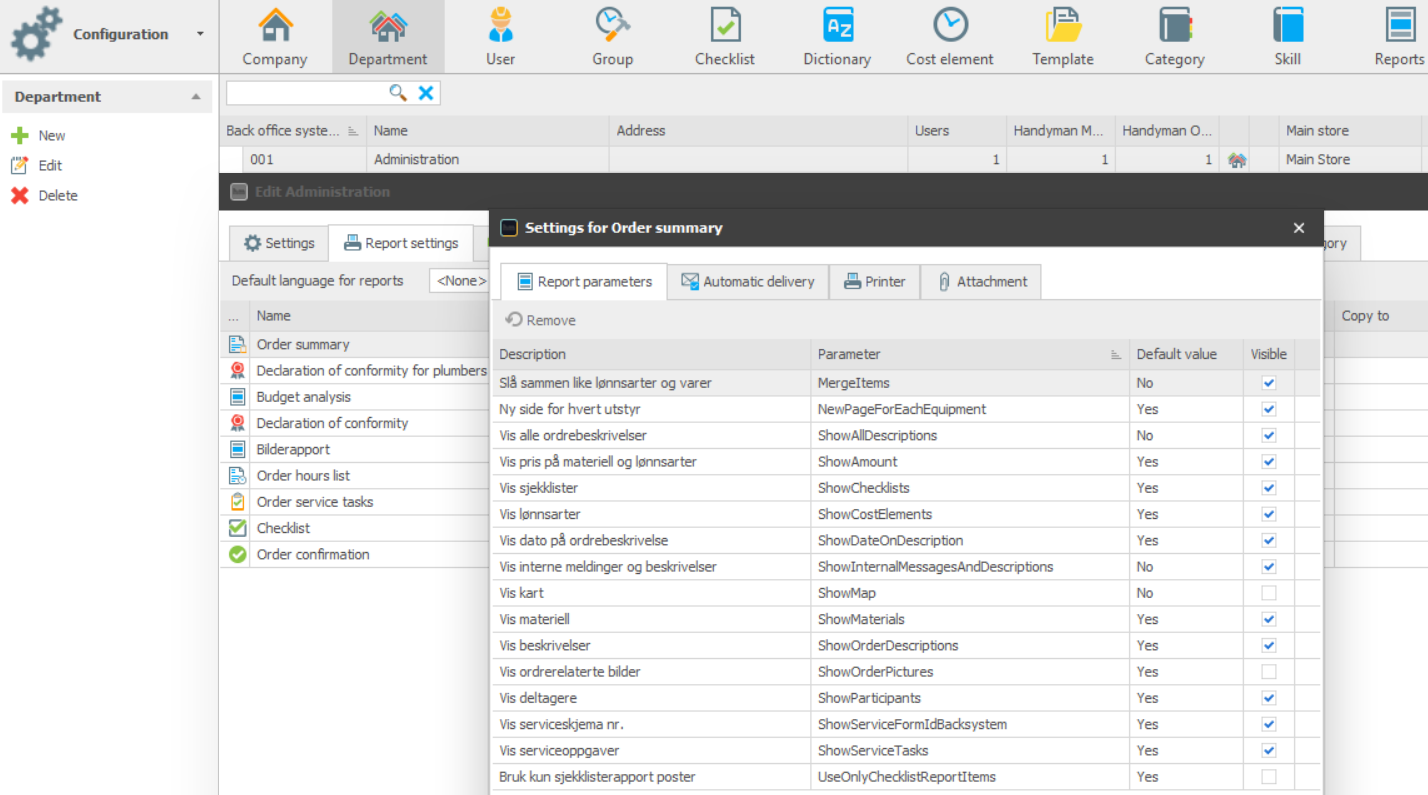Select the Vis deltagere description row

pos(651,698)
